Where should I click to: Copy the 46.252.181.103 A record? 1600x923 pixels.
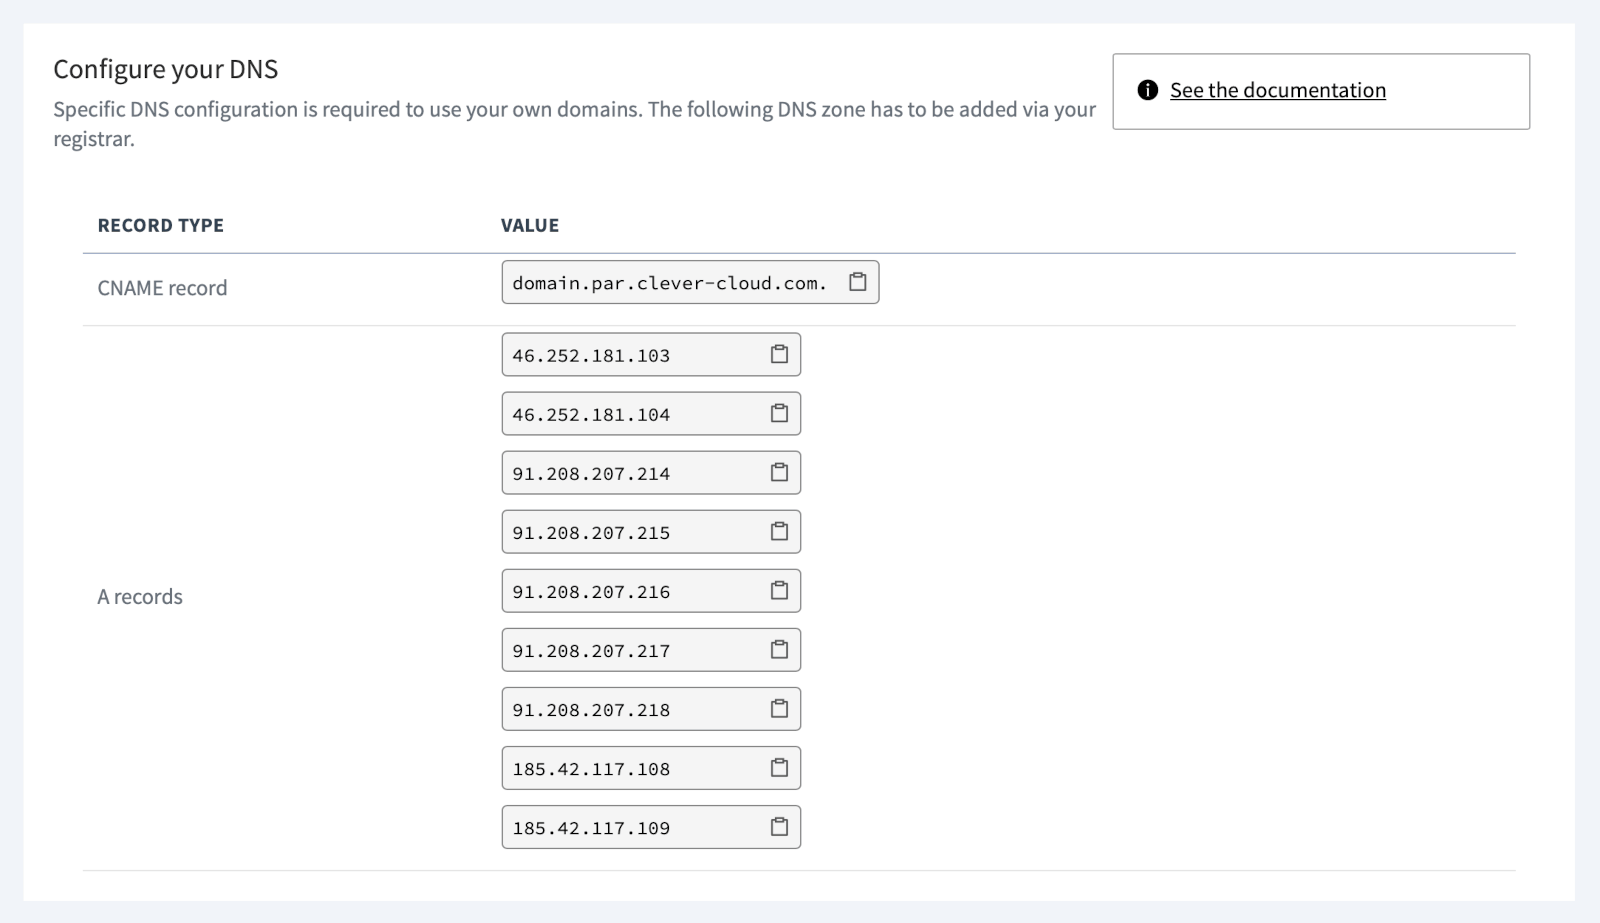[x=781, y=353]
